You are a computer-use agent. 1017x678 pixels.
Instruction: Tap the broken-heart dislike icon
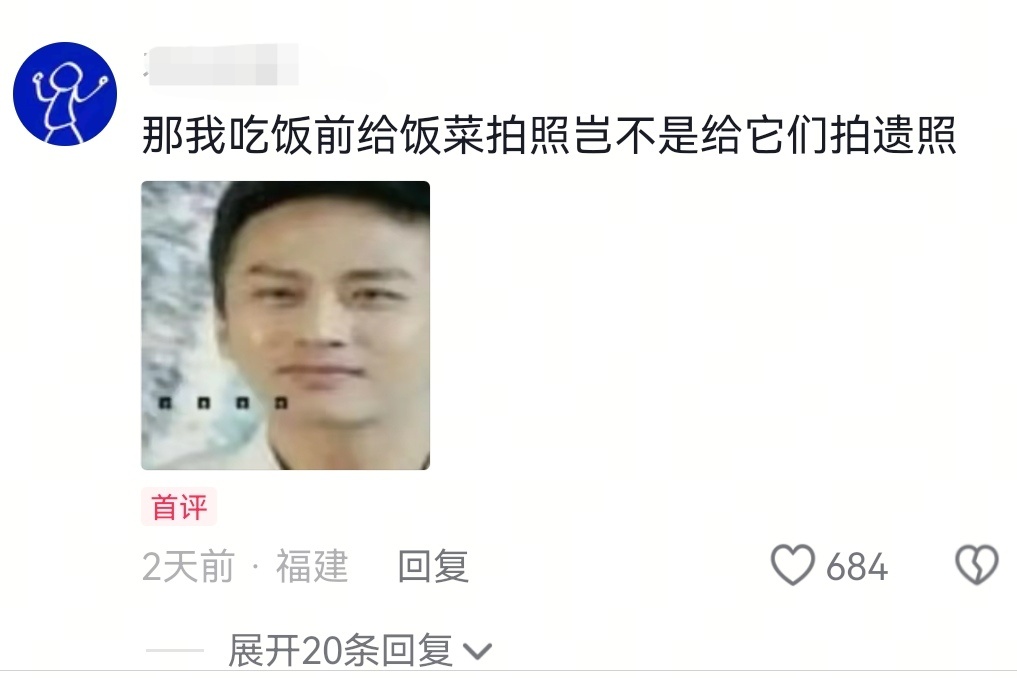[976, 564]
